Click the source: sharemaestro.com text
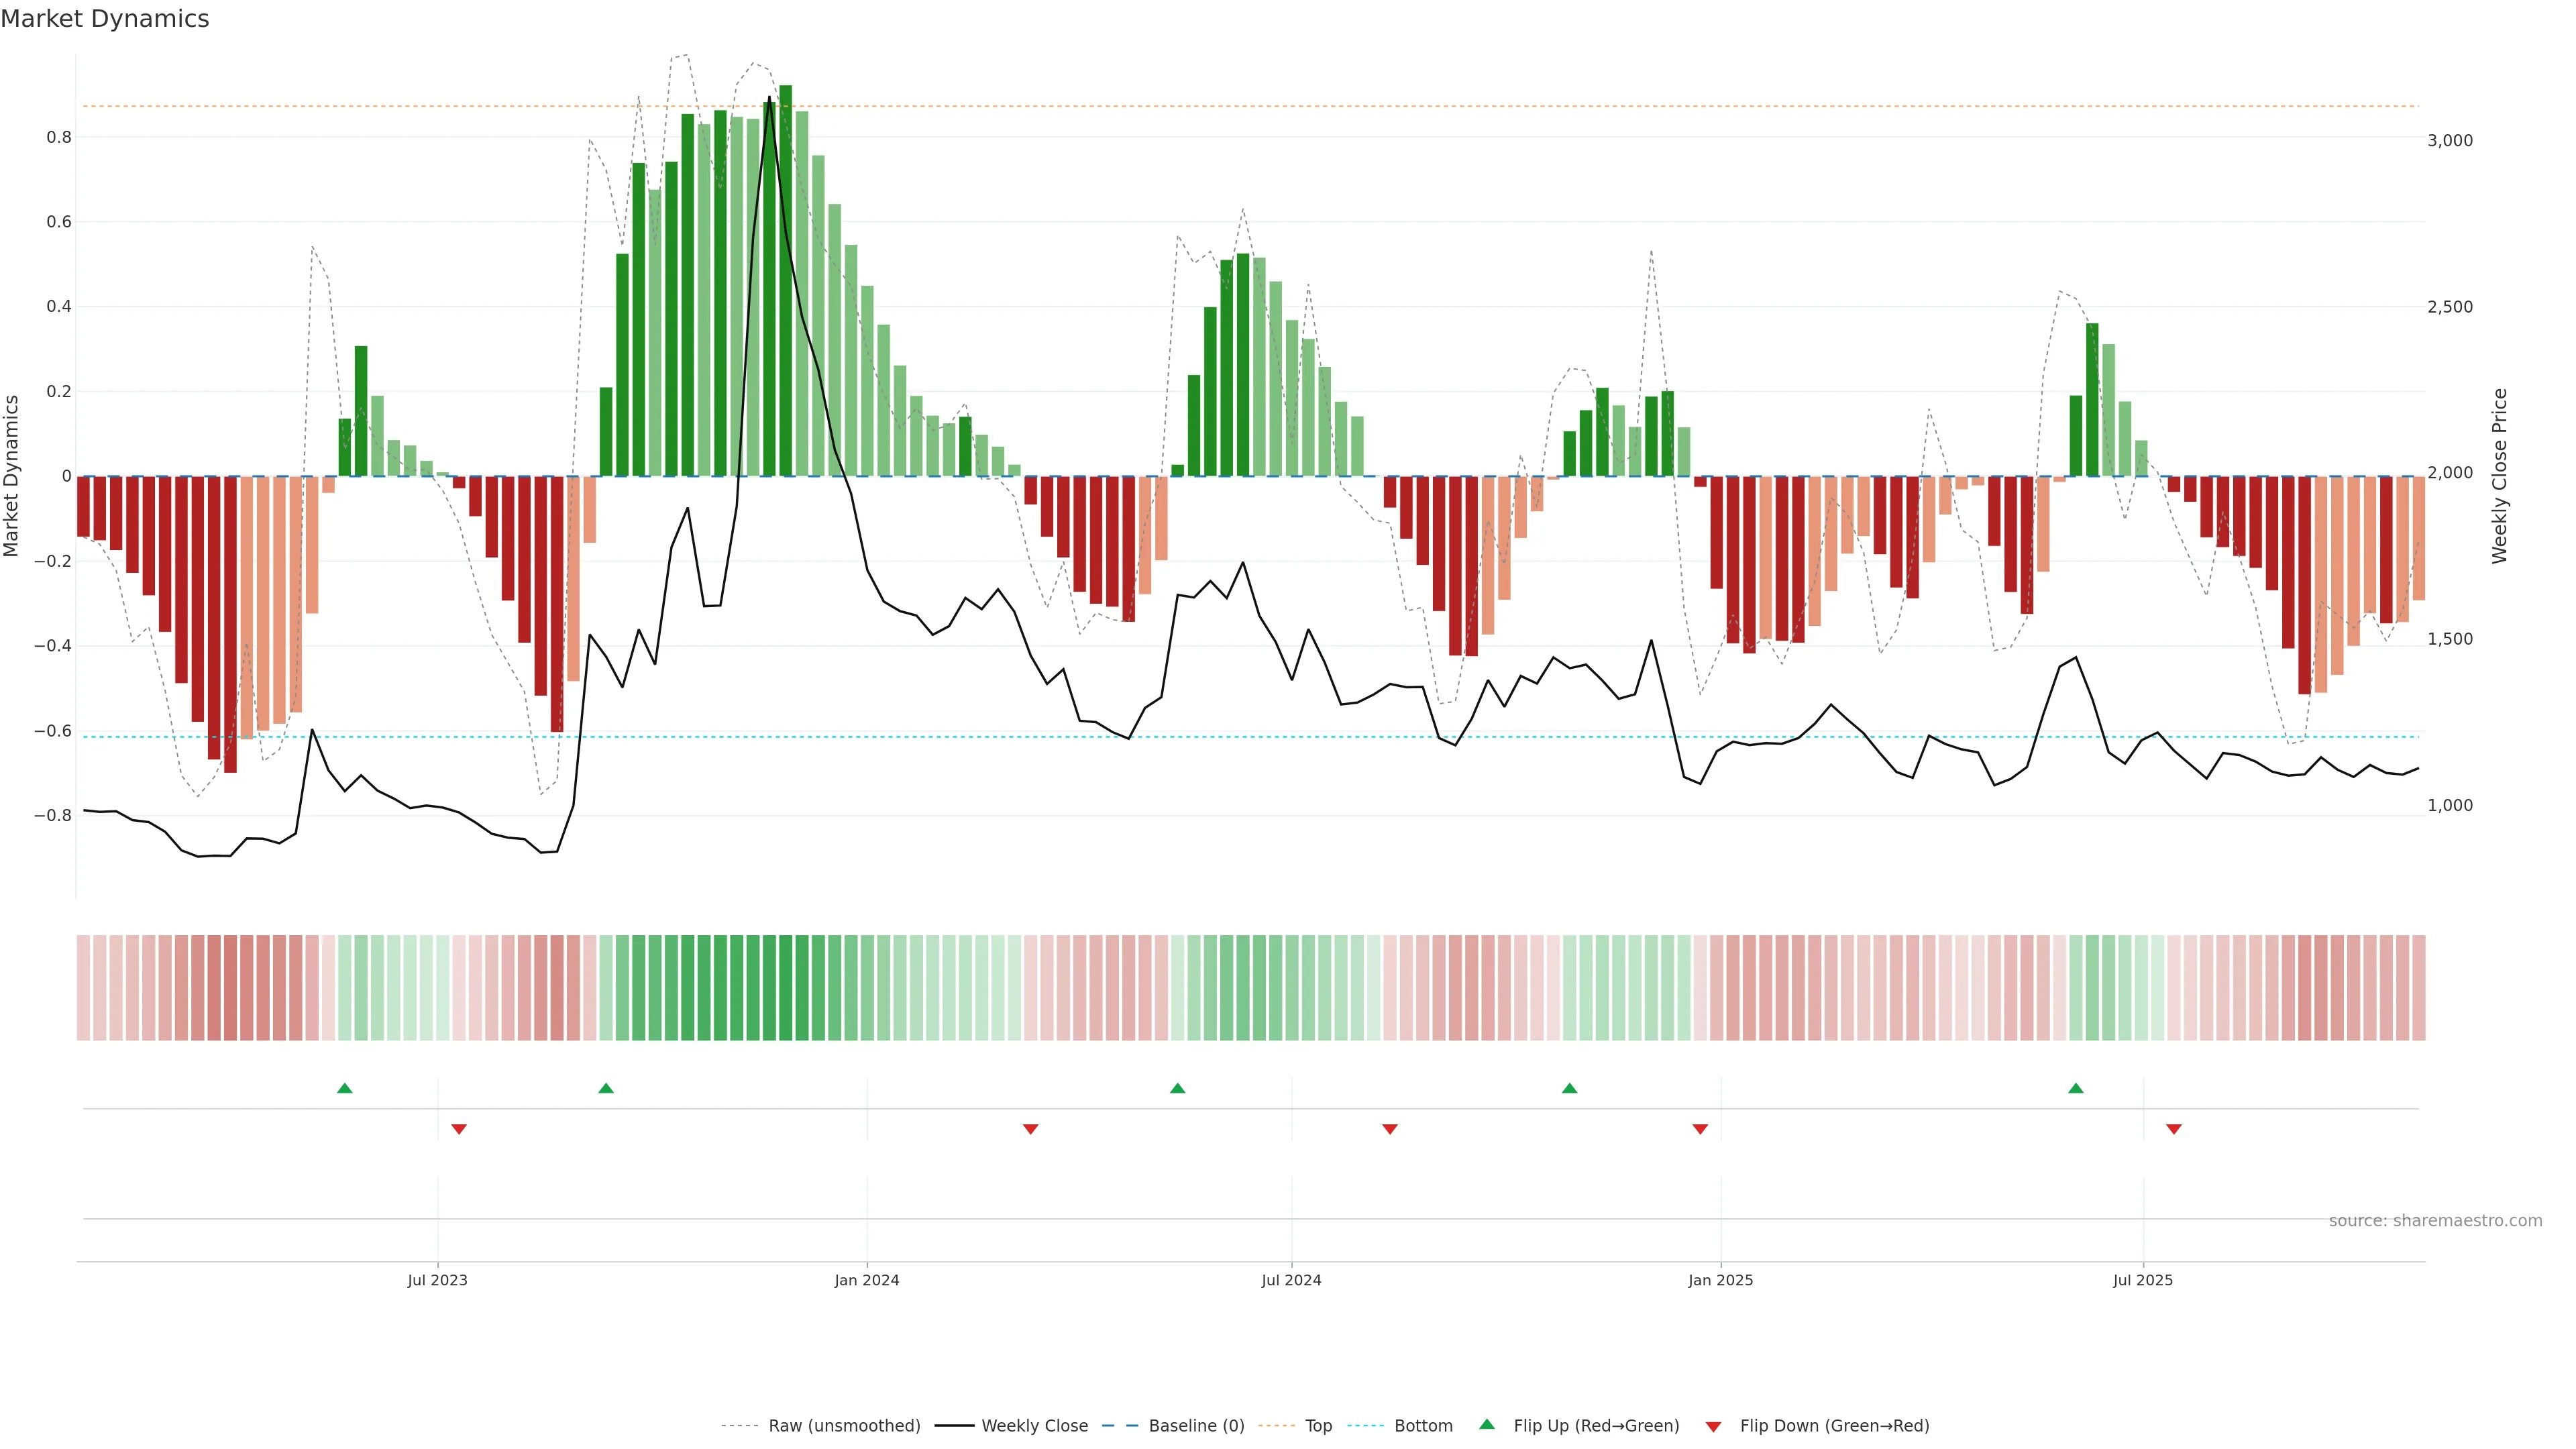The height and width of the screenshot is (1449, 2576). coord(2435,1221)
